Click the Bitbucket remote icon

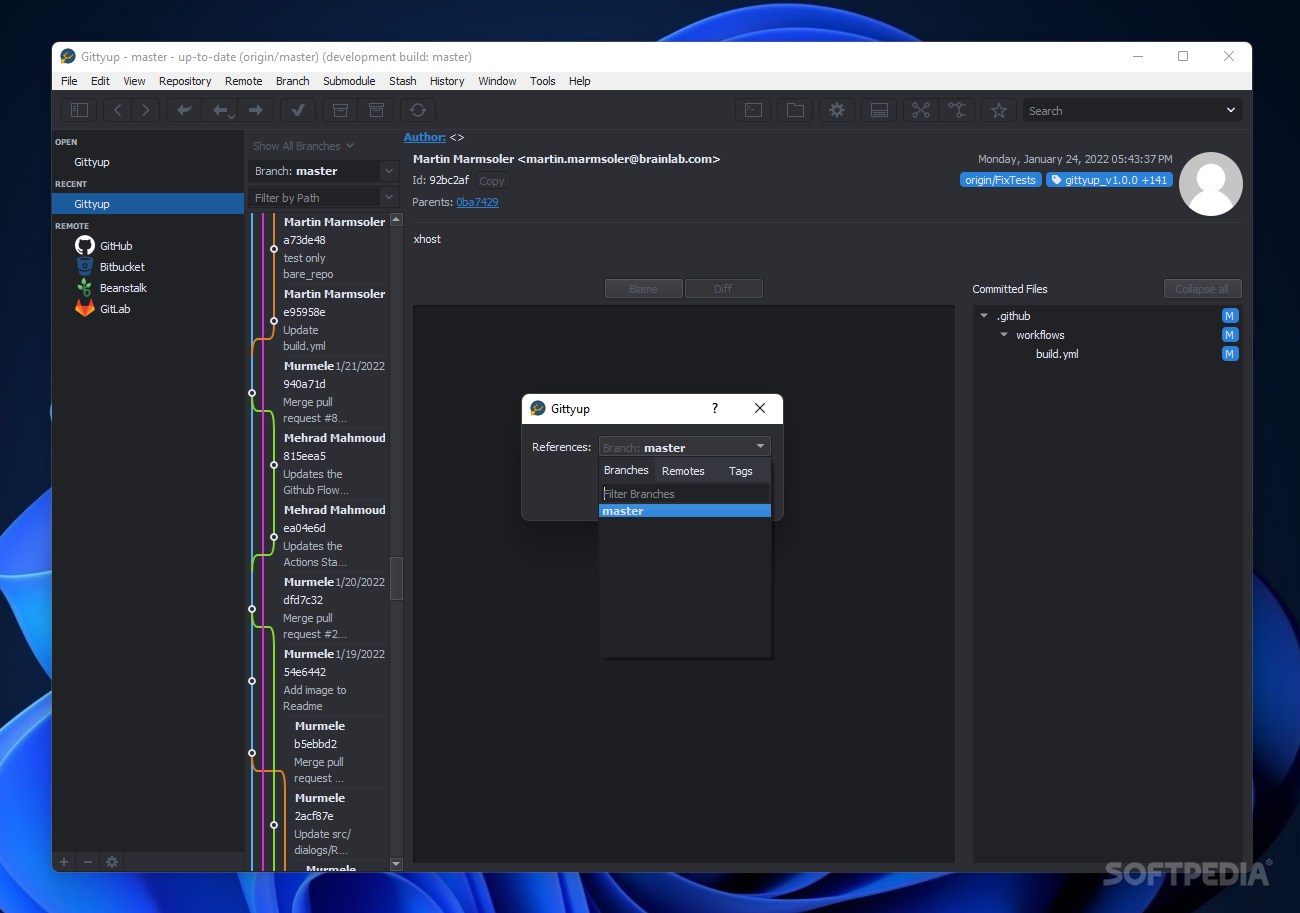click(x=85, y=266)
